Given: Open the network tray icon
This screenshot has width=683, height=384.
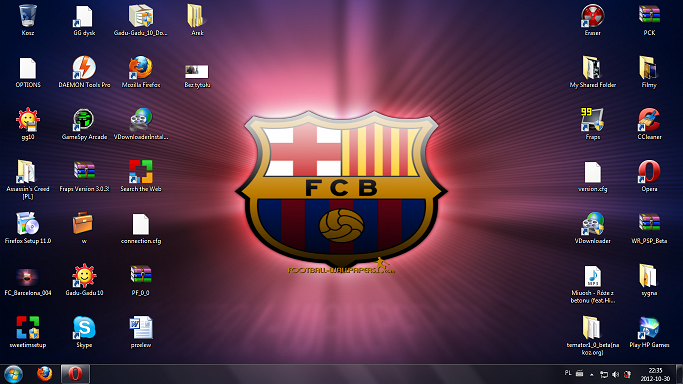Looking at the screenshot, I should (x=604, y=374).
